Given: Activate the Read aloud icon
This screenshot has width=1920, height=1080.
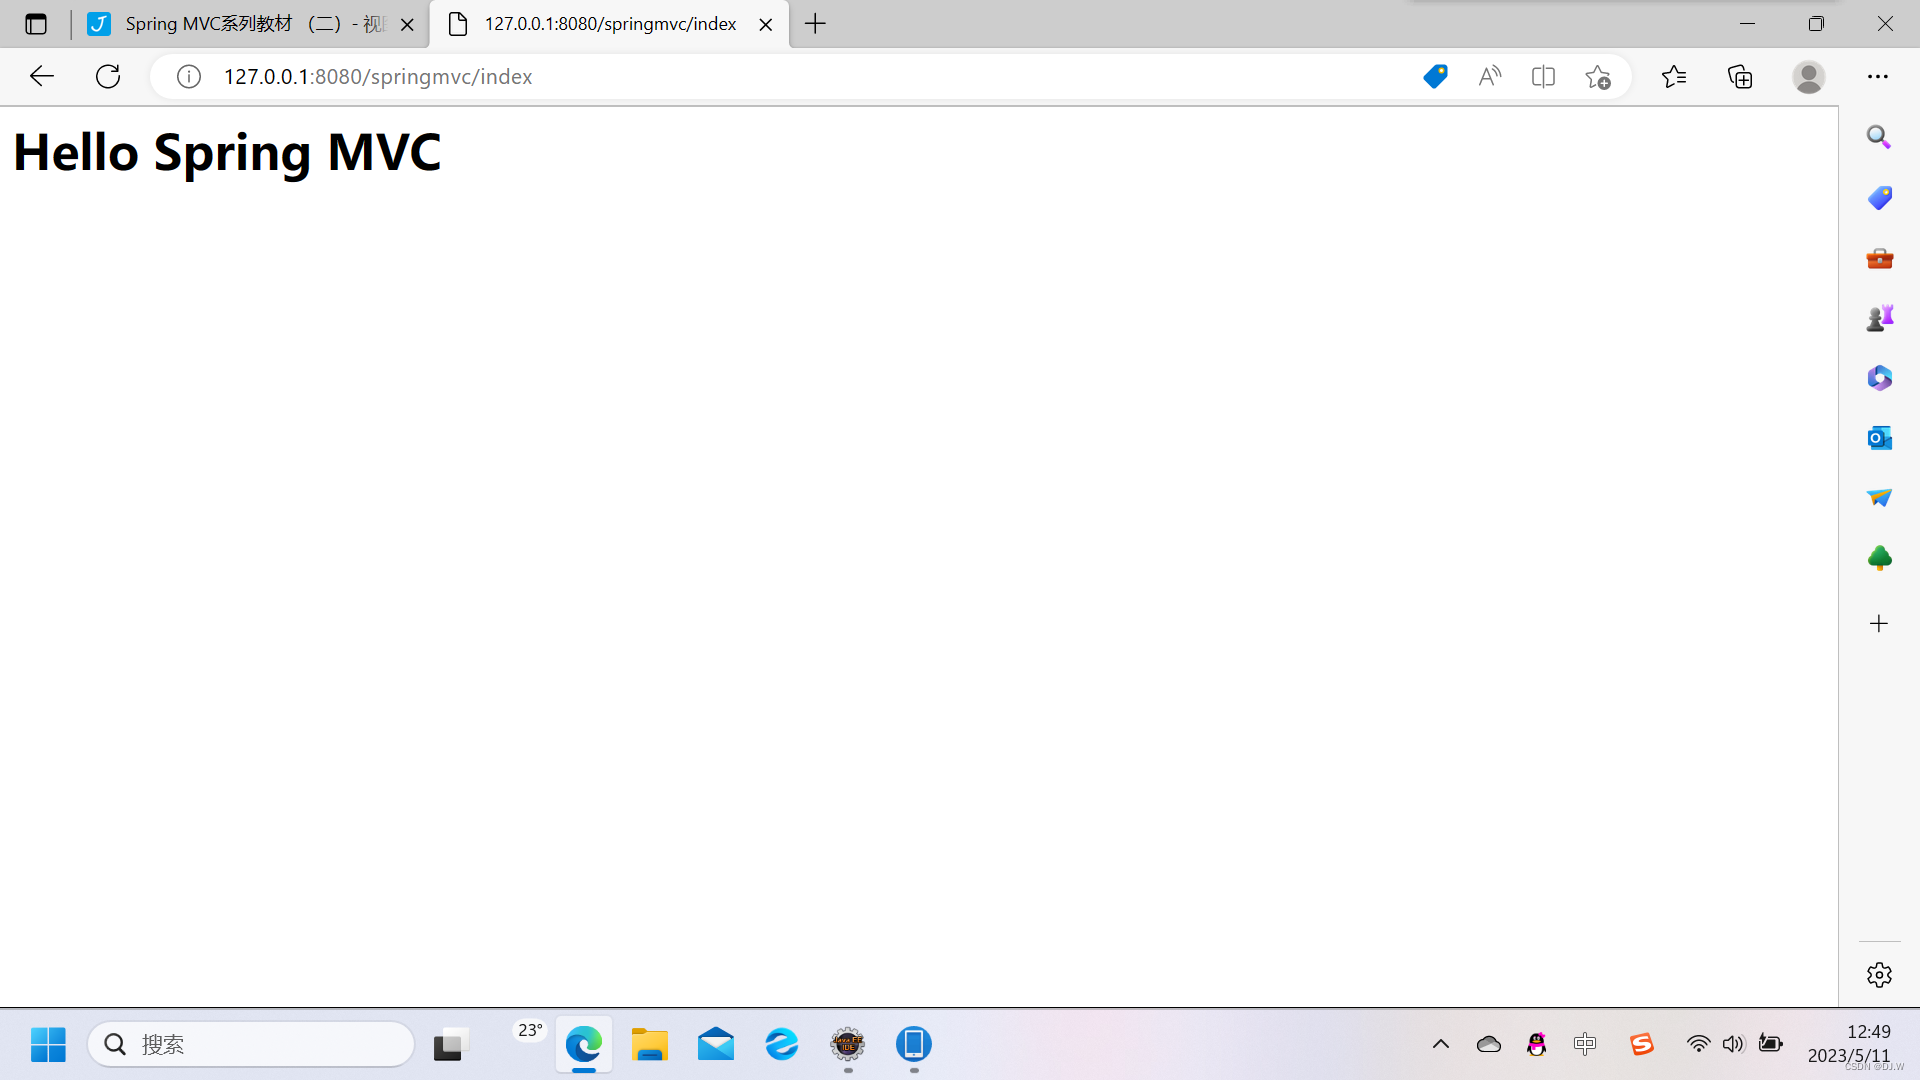Looking at the screenshot, I should (1489, 77).
